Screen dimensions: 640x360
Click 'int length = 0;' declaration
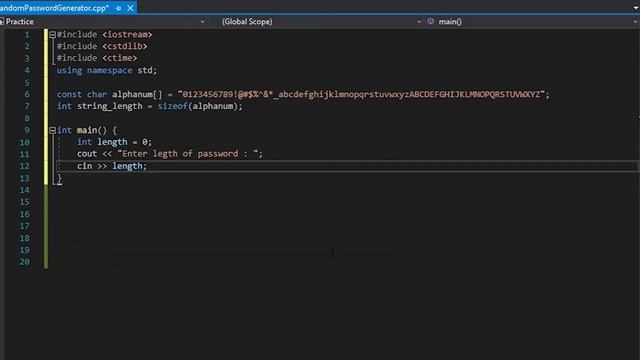point(114,142)
